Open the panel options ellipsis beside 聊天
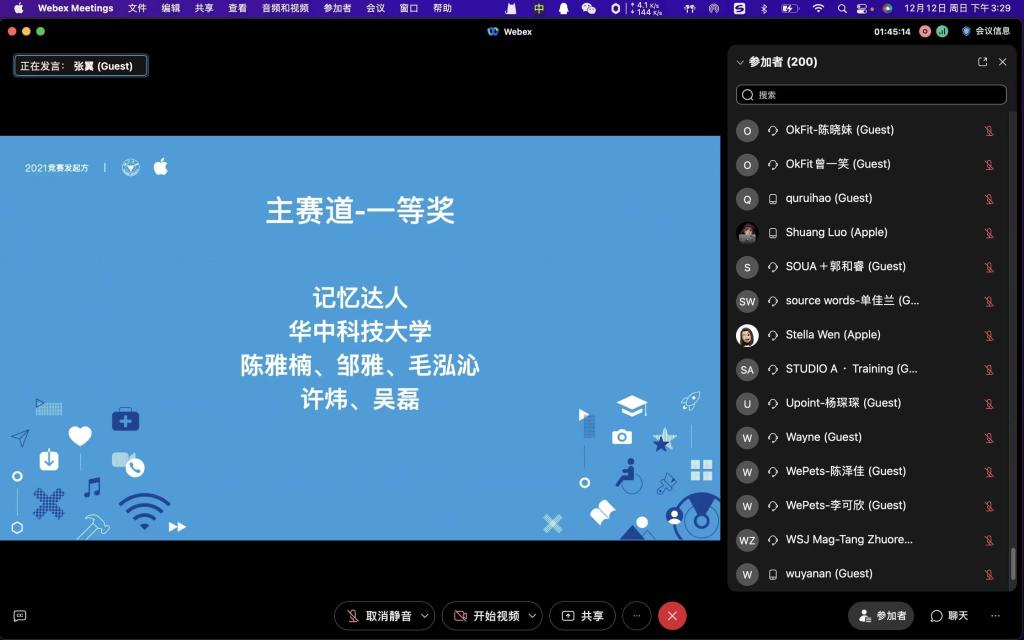This screenshot has height=640, width=1024. click(995, 616)
